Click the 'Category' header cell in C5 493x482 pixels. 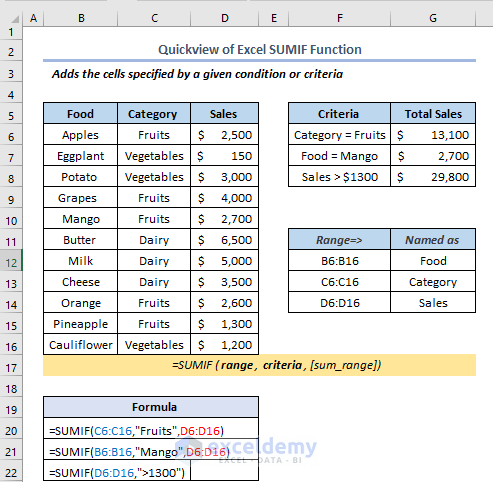point(154,113)
